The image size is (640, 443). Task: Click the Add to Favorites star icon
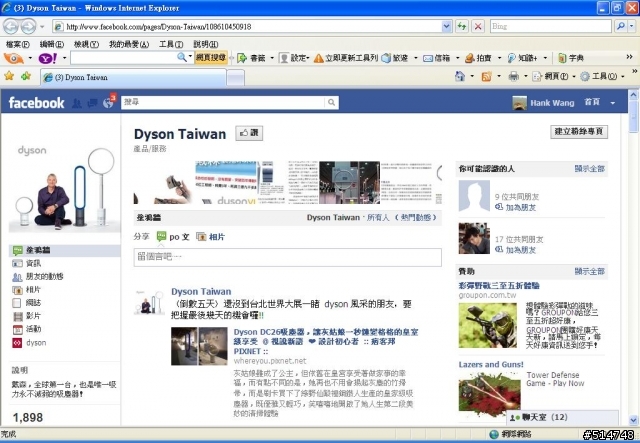coord(26,76)
